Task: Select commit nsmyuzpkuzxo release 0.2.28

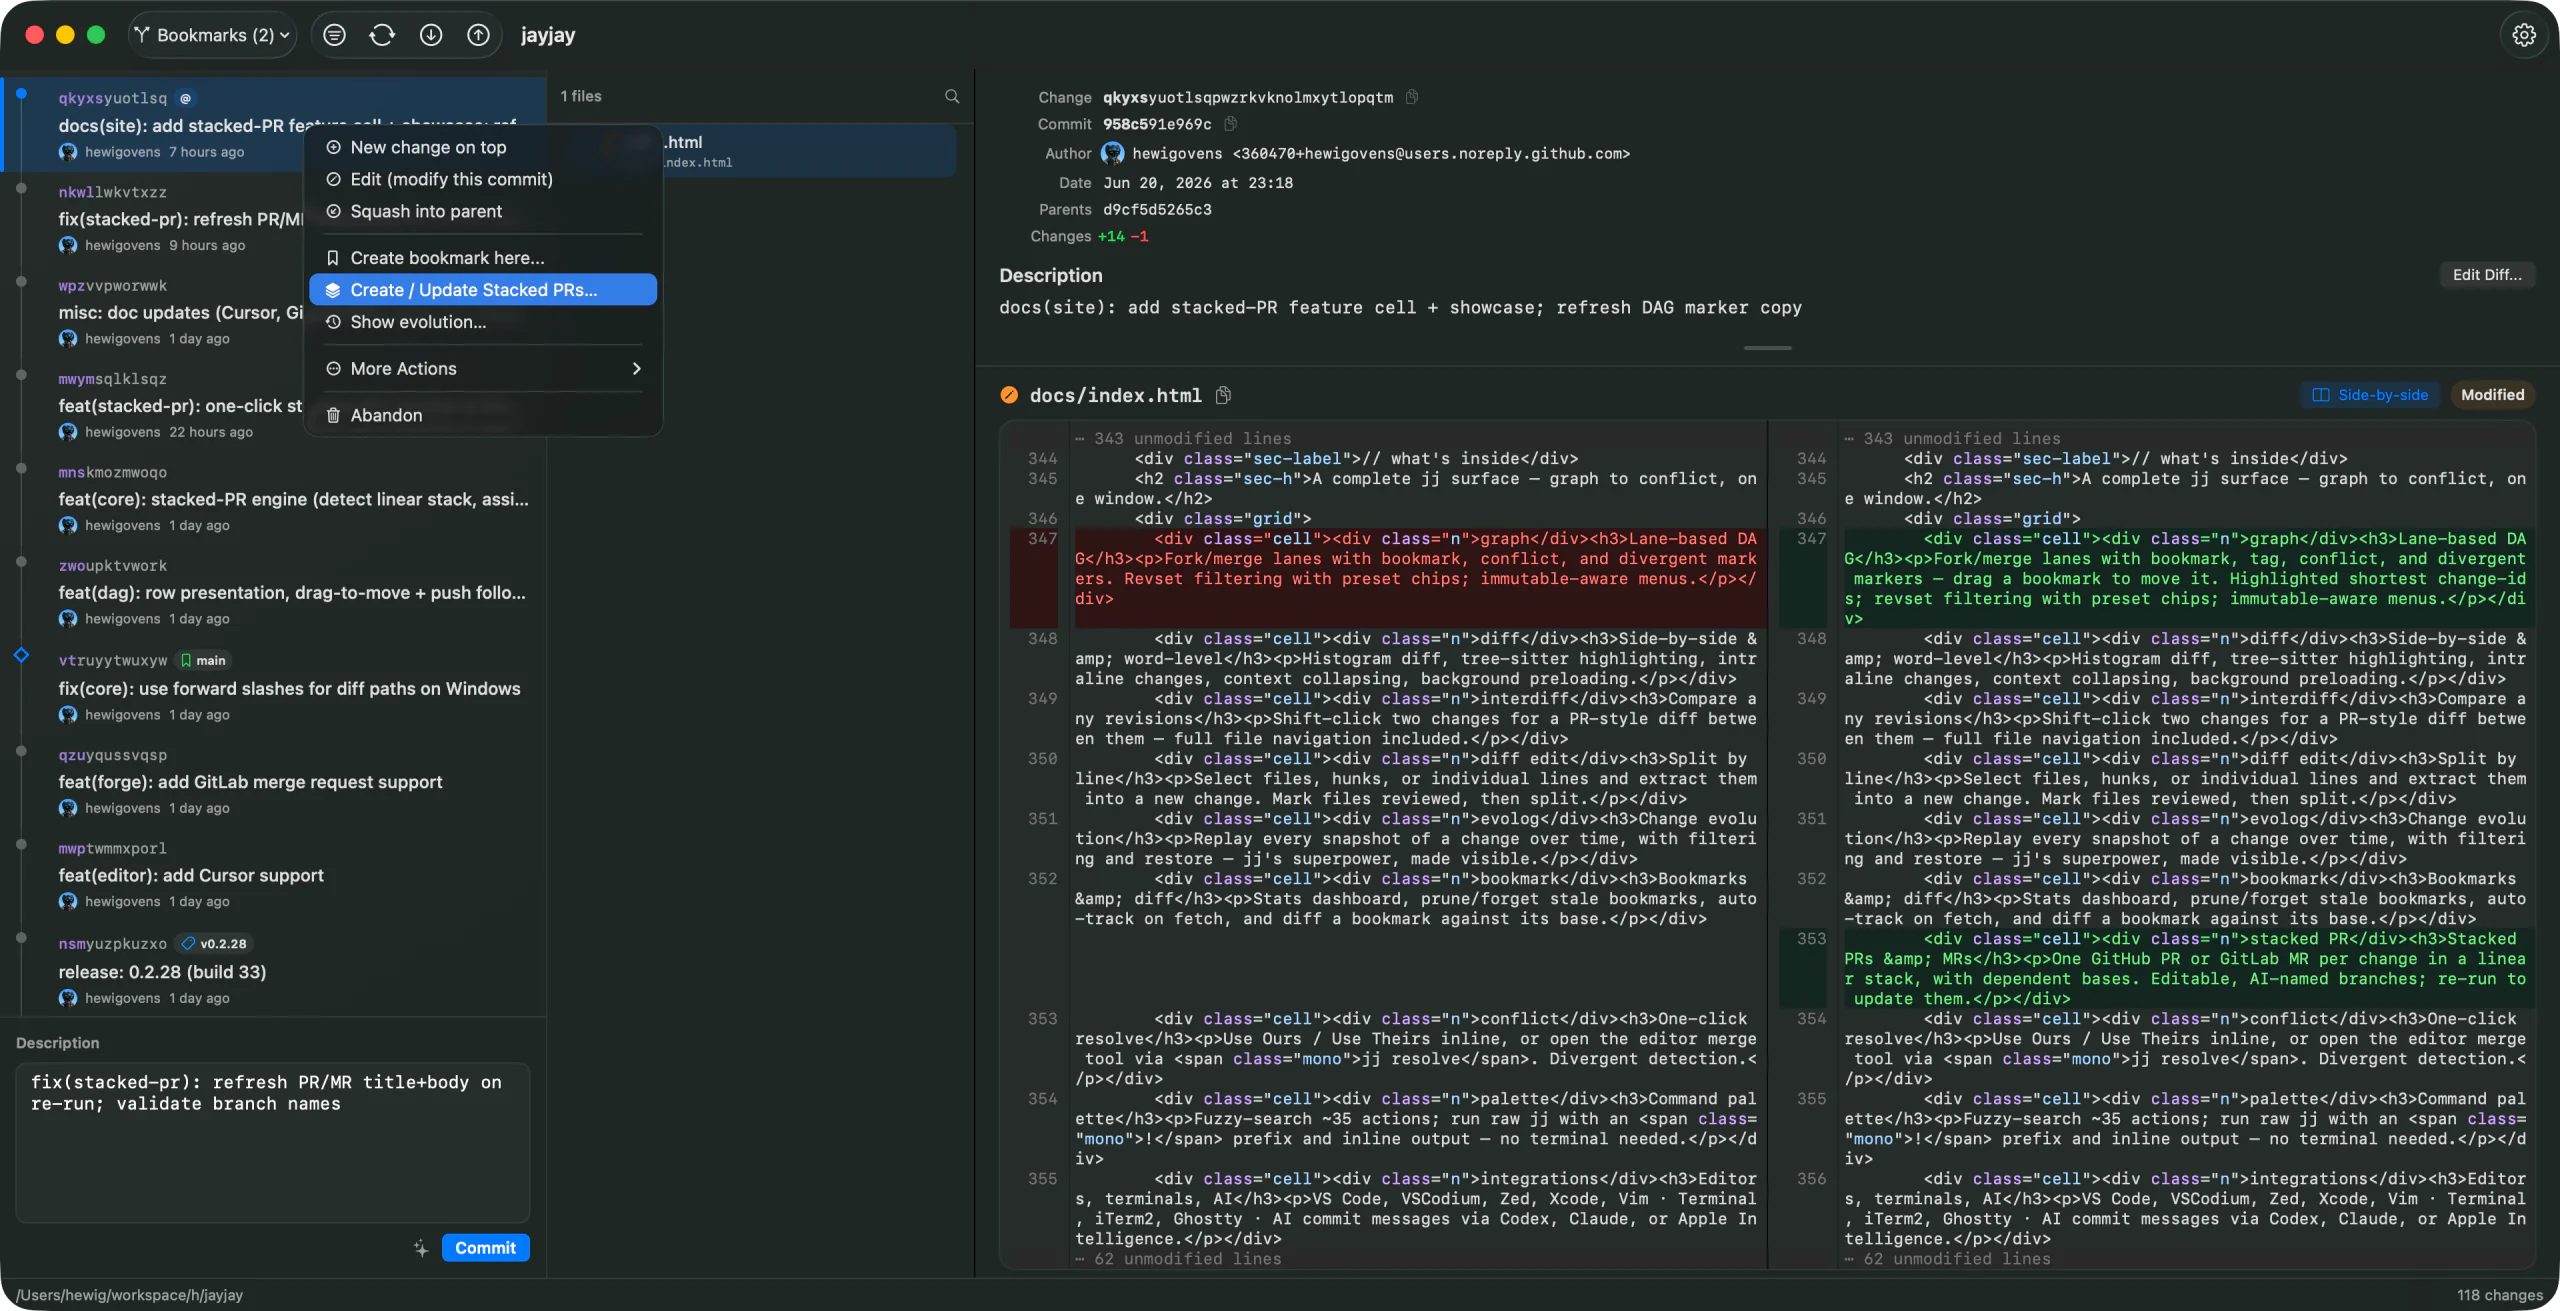Action: 273,970
